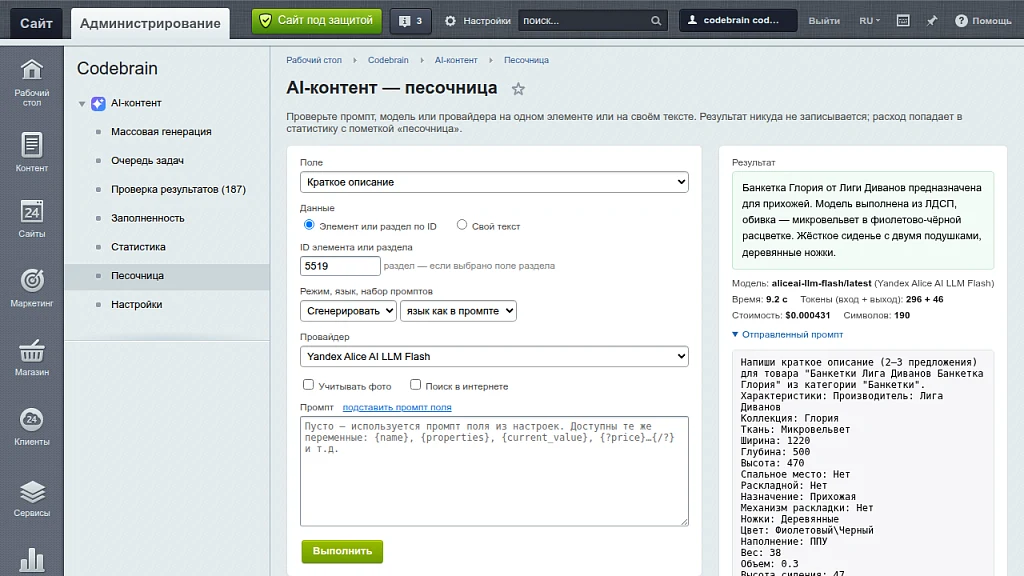Open the analytics bar chart sidebar icon
Image resolution: width=1024 pixels, height=576 pixels.
(x=31, y=560)
